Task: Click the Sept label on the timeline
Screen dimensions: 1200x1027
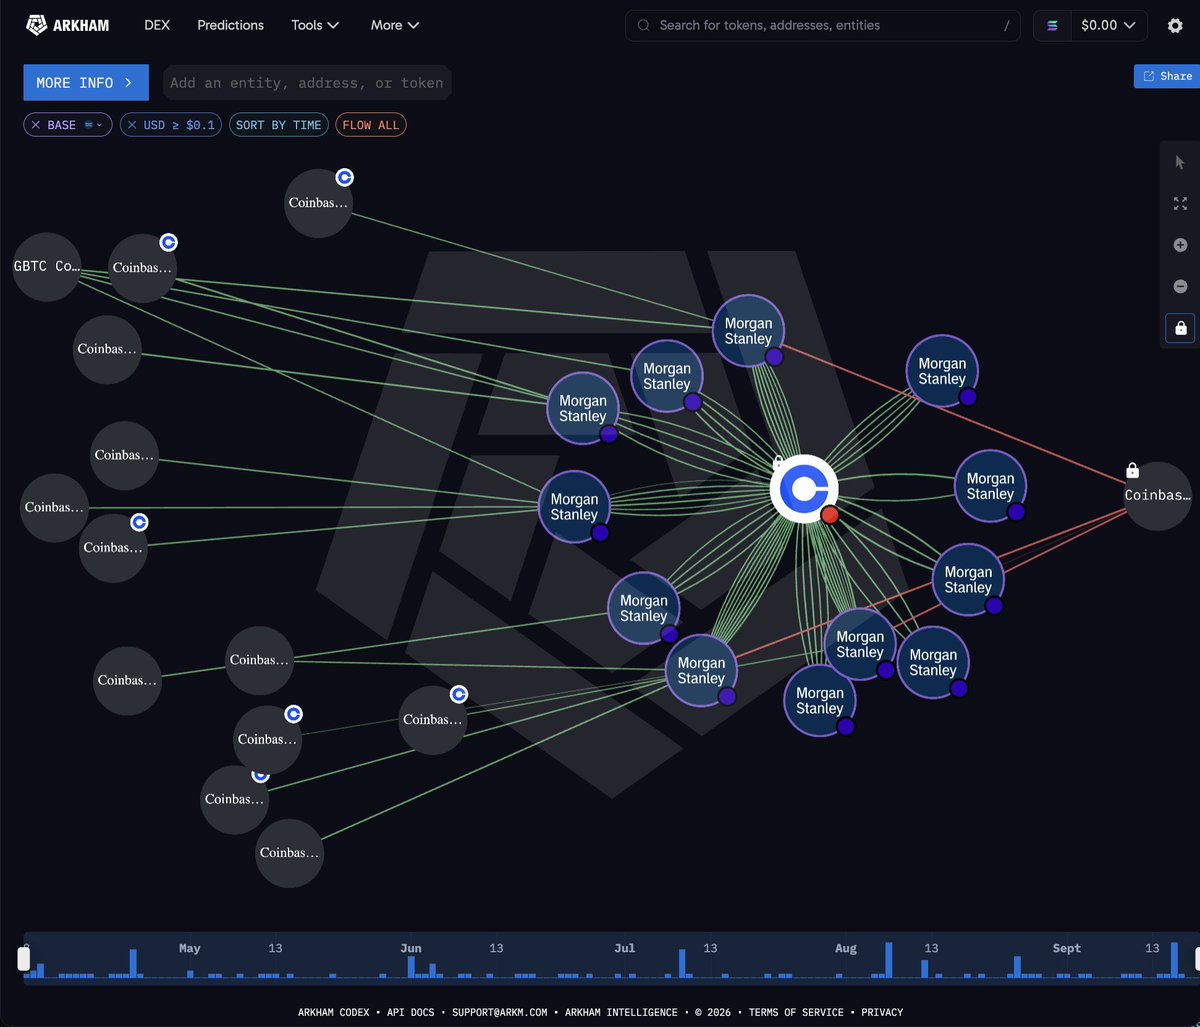Action: (1067, 948)
